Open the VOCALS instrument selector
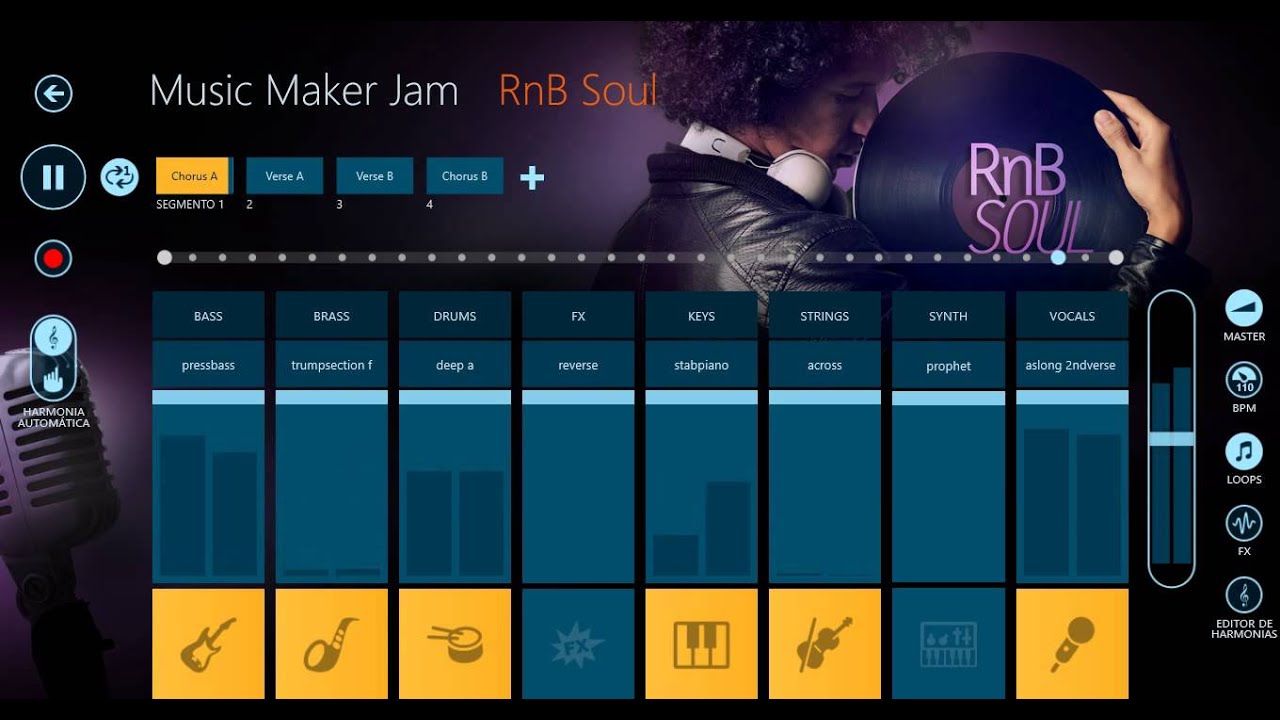The height and width of the screenshot is (720, 1280). [1072, 315]
